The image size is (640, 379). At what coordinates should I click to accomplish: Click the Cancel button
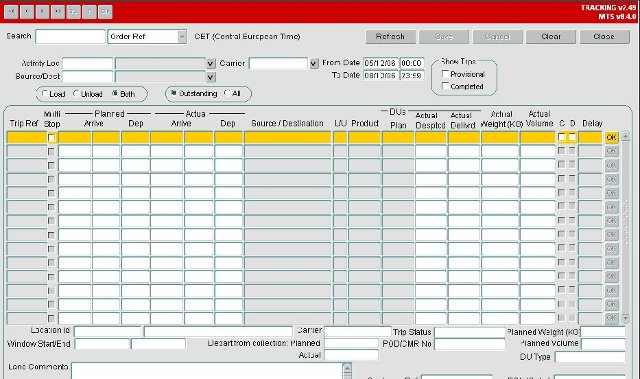pyautogui.click(x=498, y=37)
